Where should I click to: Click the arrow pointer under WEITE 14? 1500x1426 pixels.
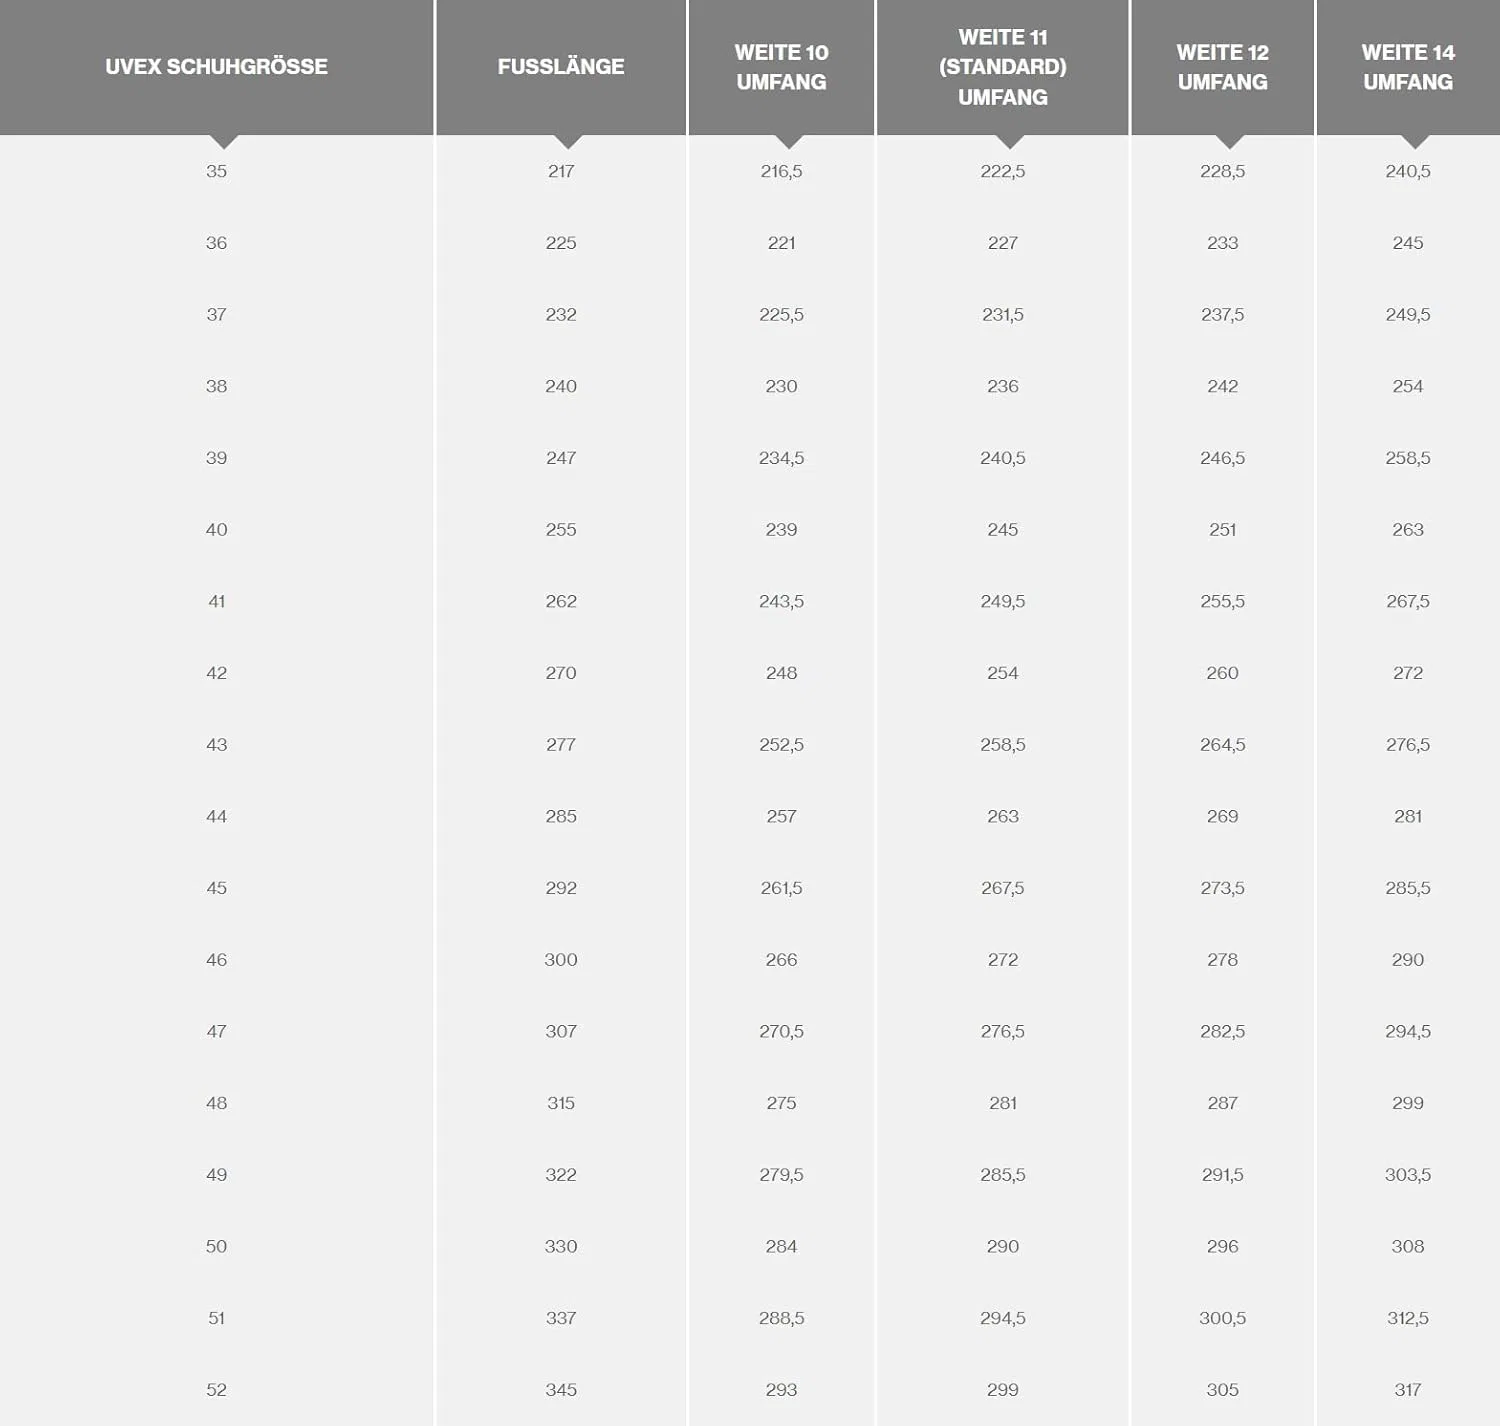coord(1415,141)
